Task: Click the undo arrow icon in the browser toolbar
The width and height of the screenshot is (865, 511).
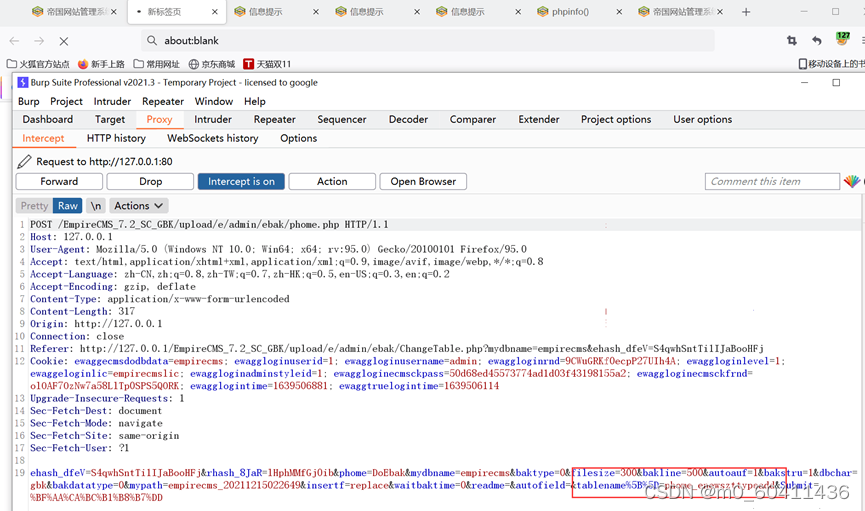Action: point(817,40)
